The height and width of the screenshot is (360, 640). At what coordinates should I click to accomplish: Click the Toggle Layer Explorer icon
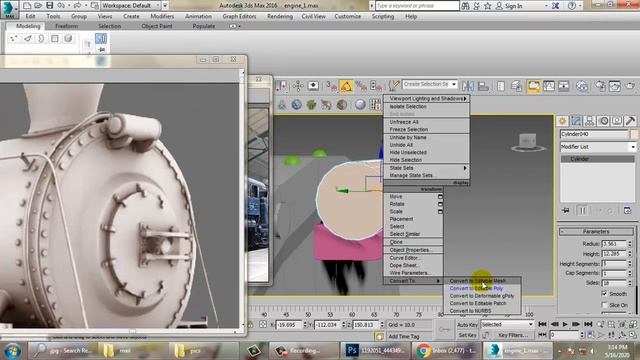[x=516, y=86]
